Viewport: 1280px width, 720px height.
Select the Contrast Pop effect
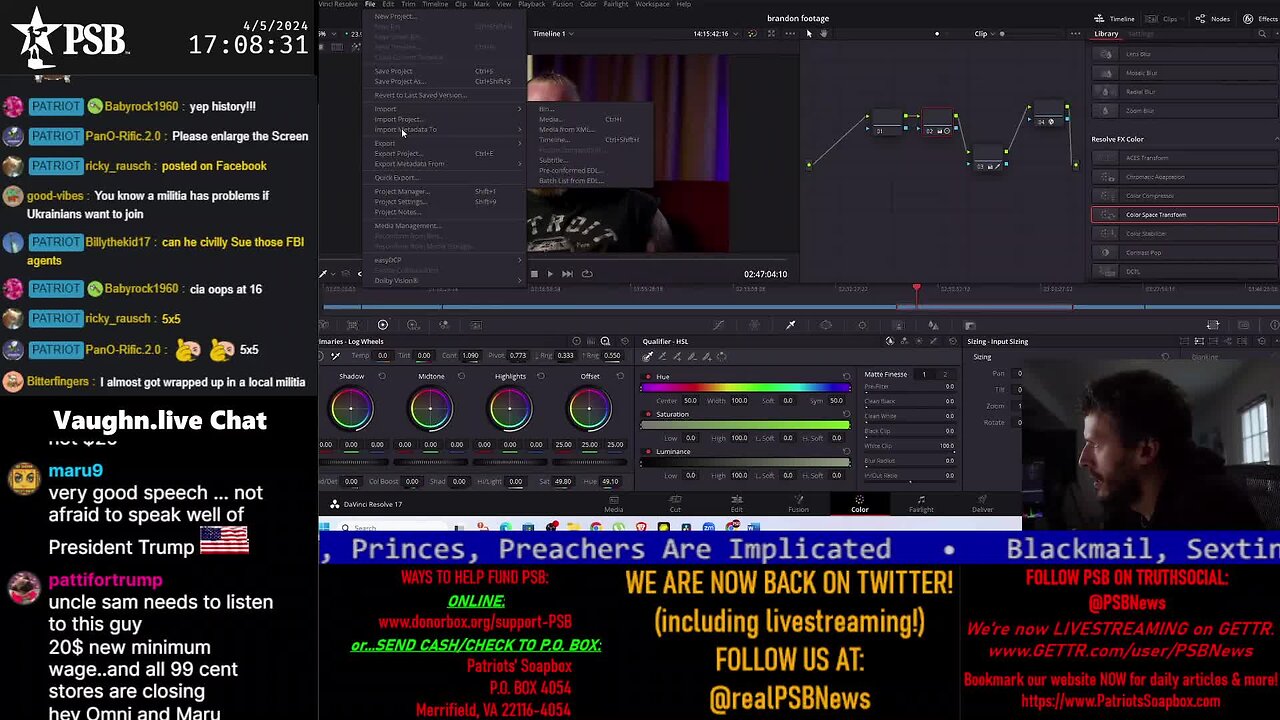[x=1184, y=252]
